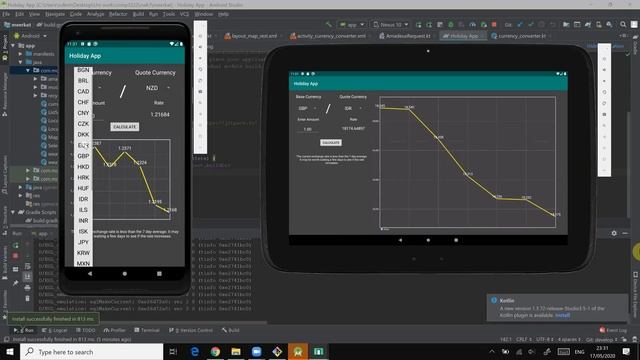Expand the manifests folder
Viewport: 640px width, 360px height.
pyautogui.click(x=20, y=54)
